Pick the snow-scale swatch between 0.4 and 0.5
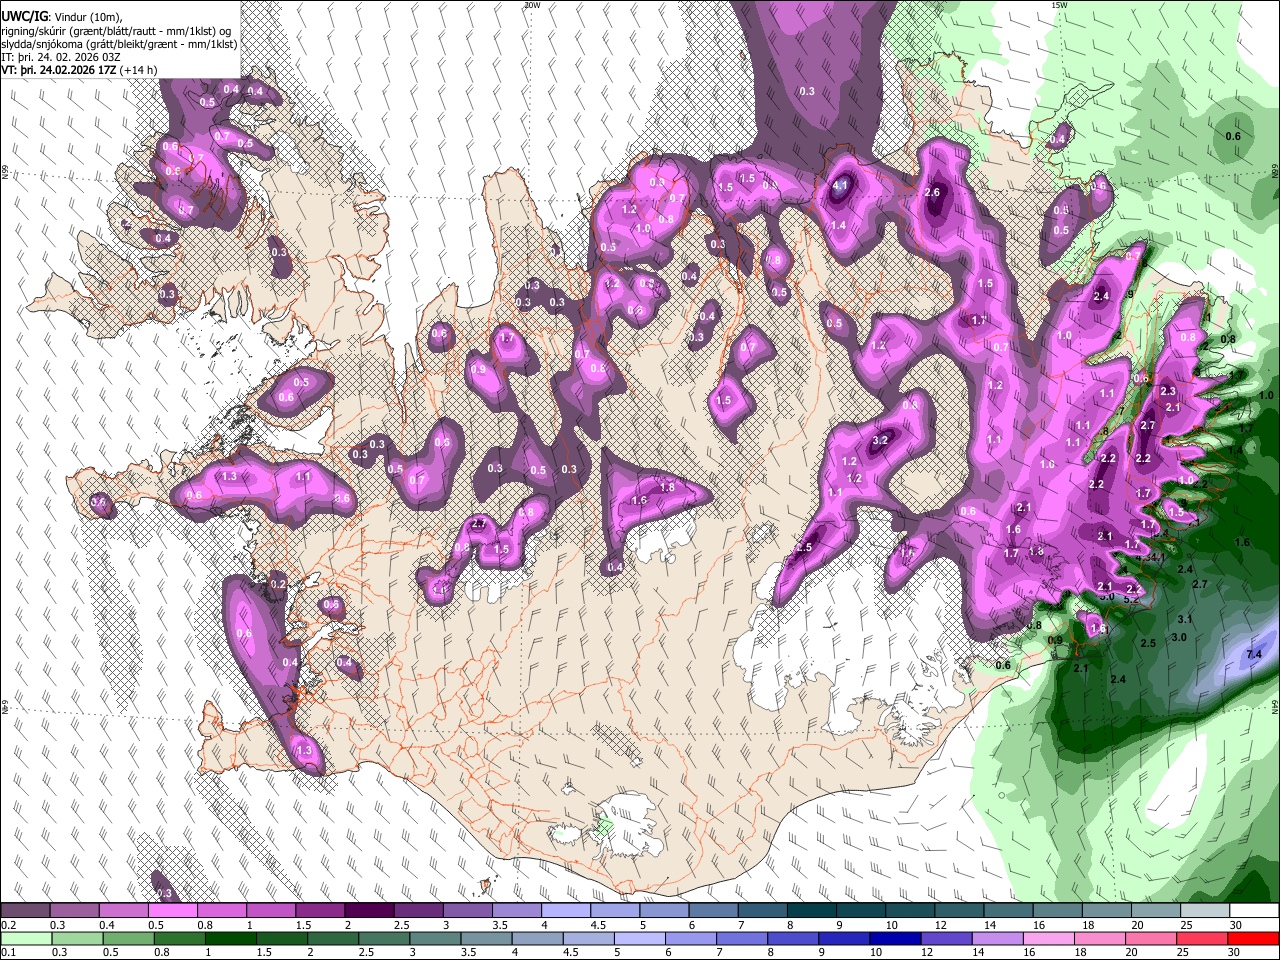This screenshot has width=1280, height=960. point(124,911)
